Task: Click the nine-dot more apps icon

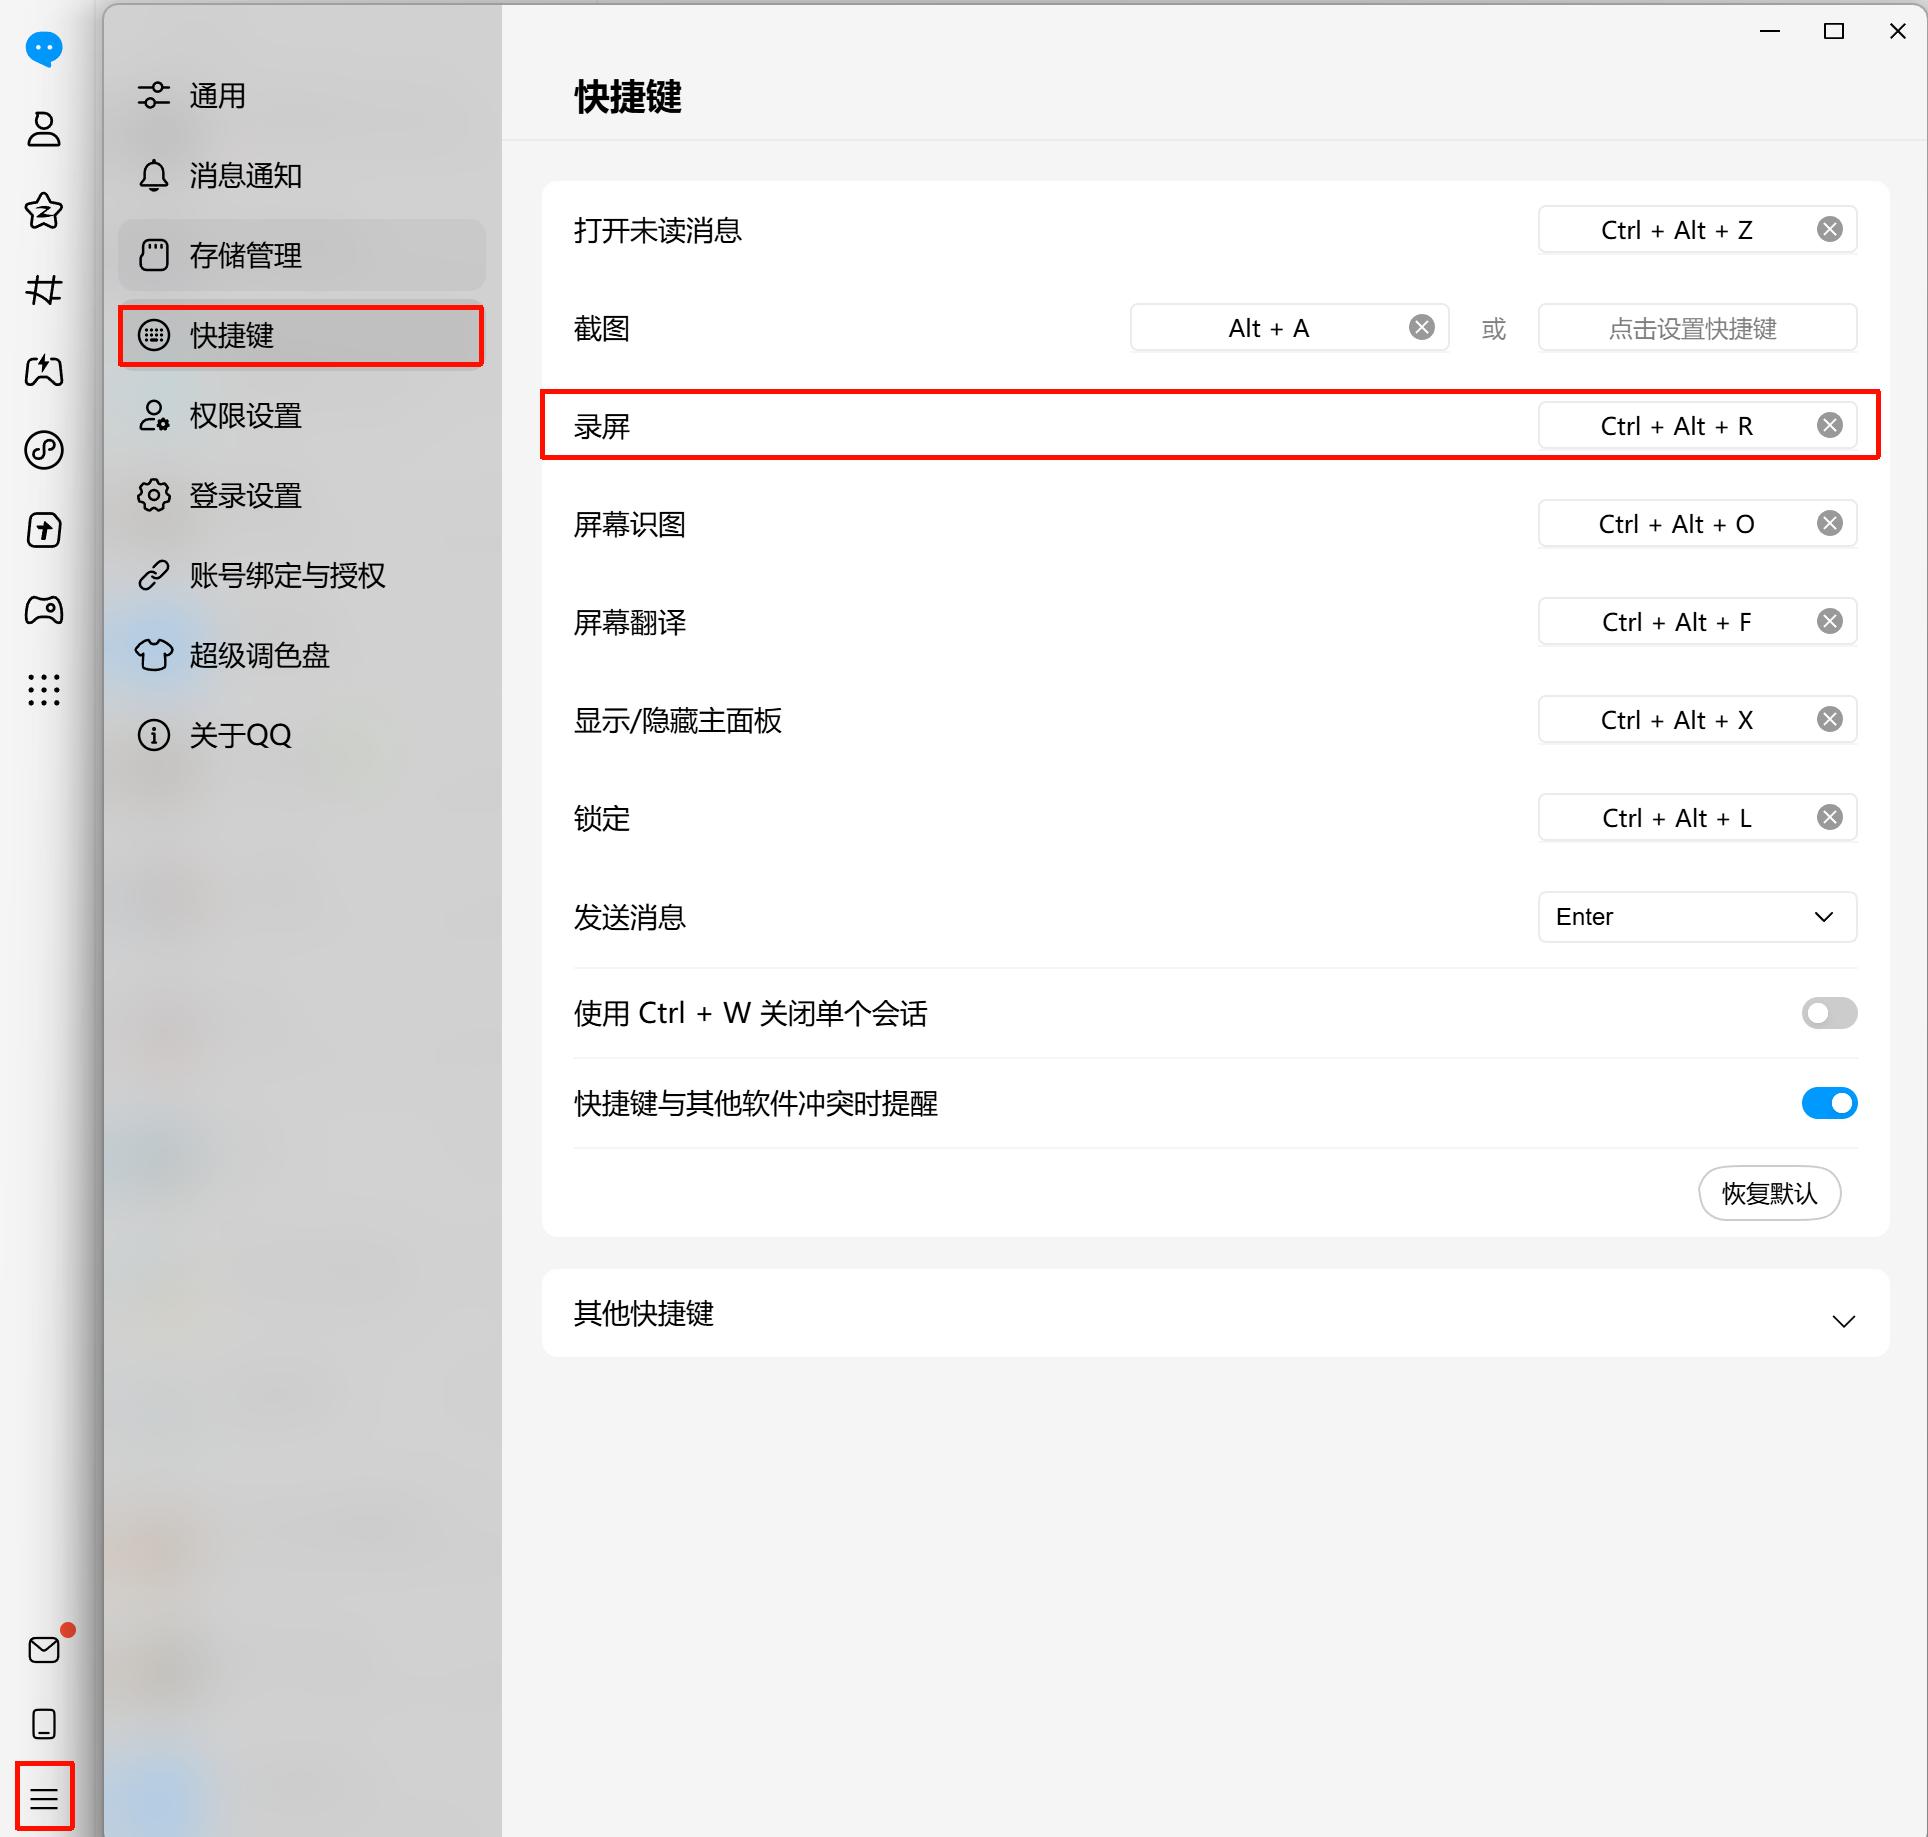Action: pyautogui.click(x=44, y=690)
